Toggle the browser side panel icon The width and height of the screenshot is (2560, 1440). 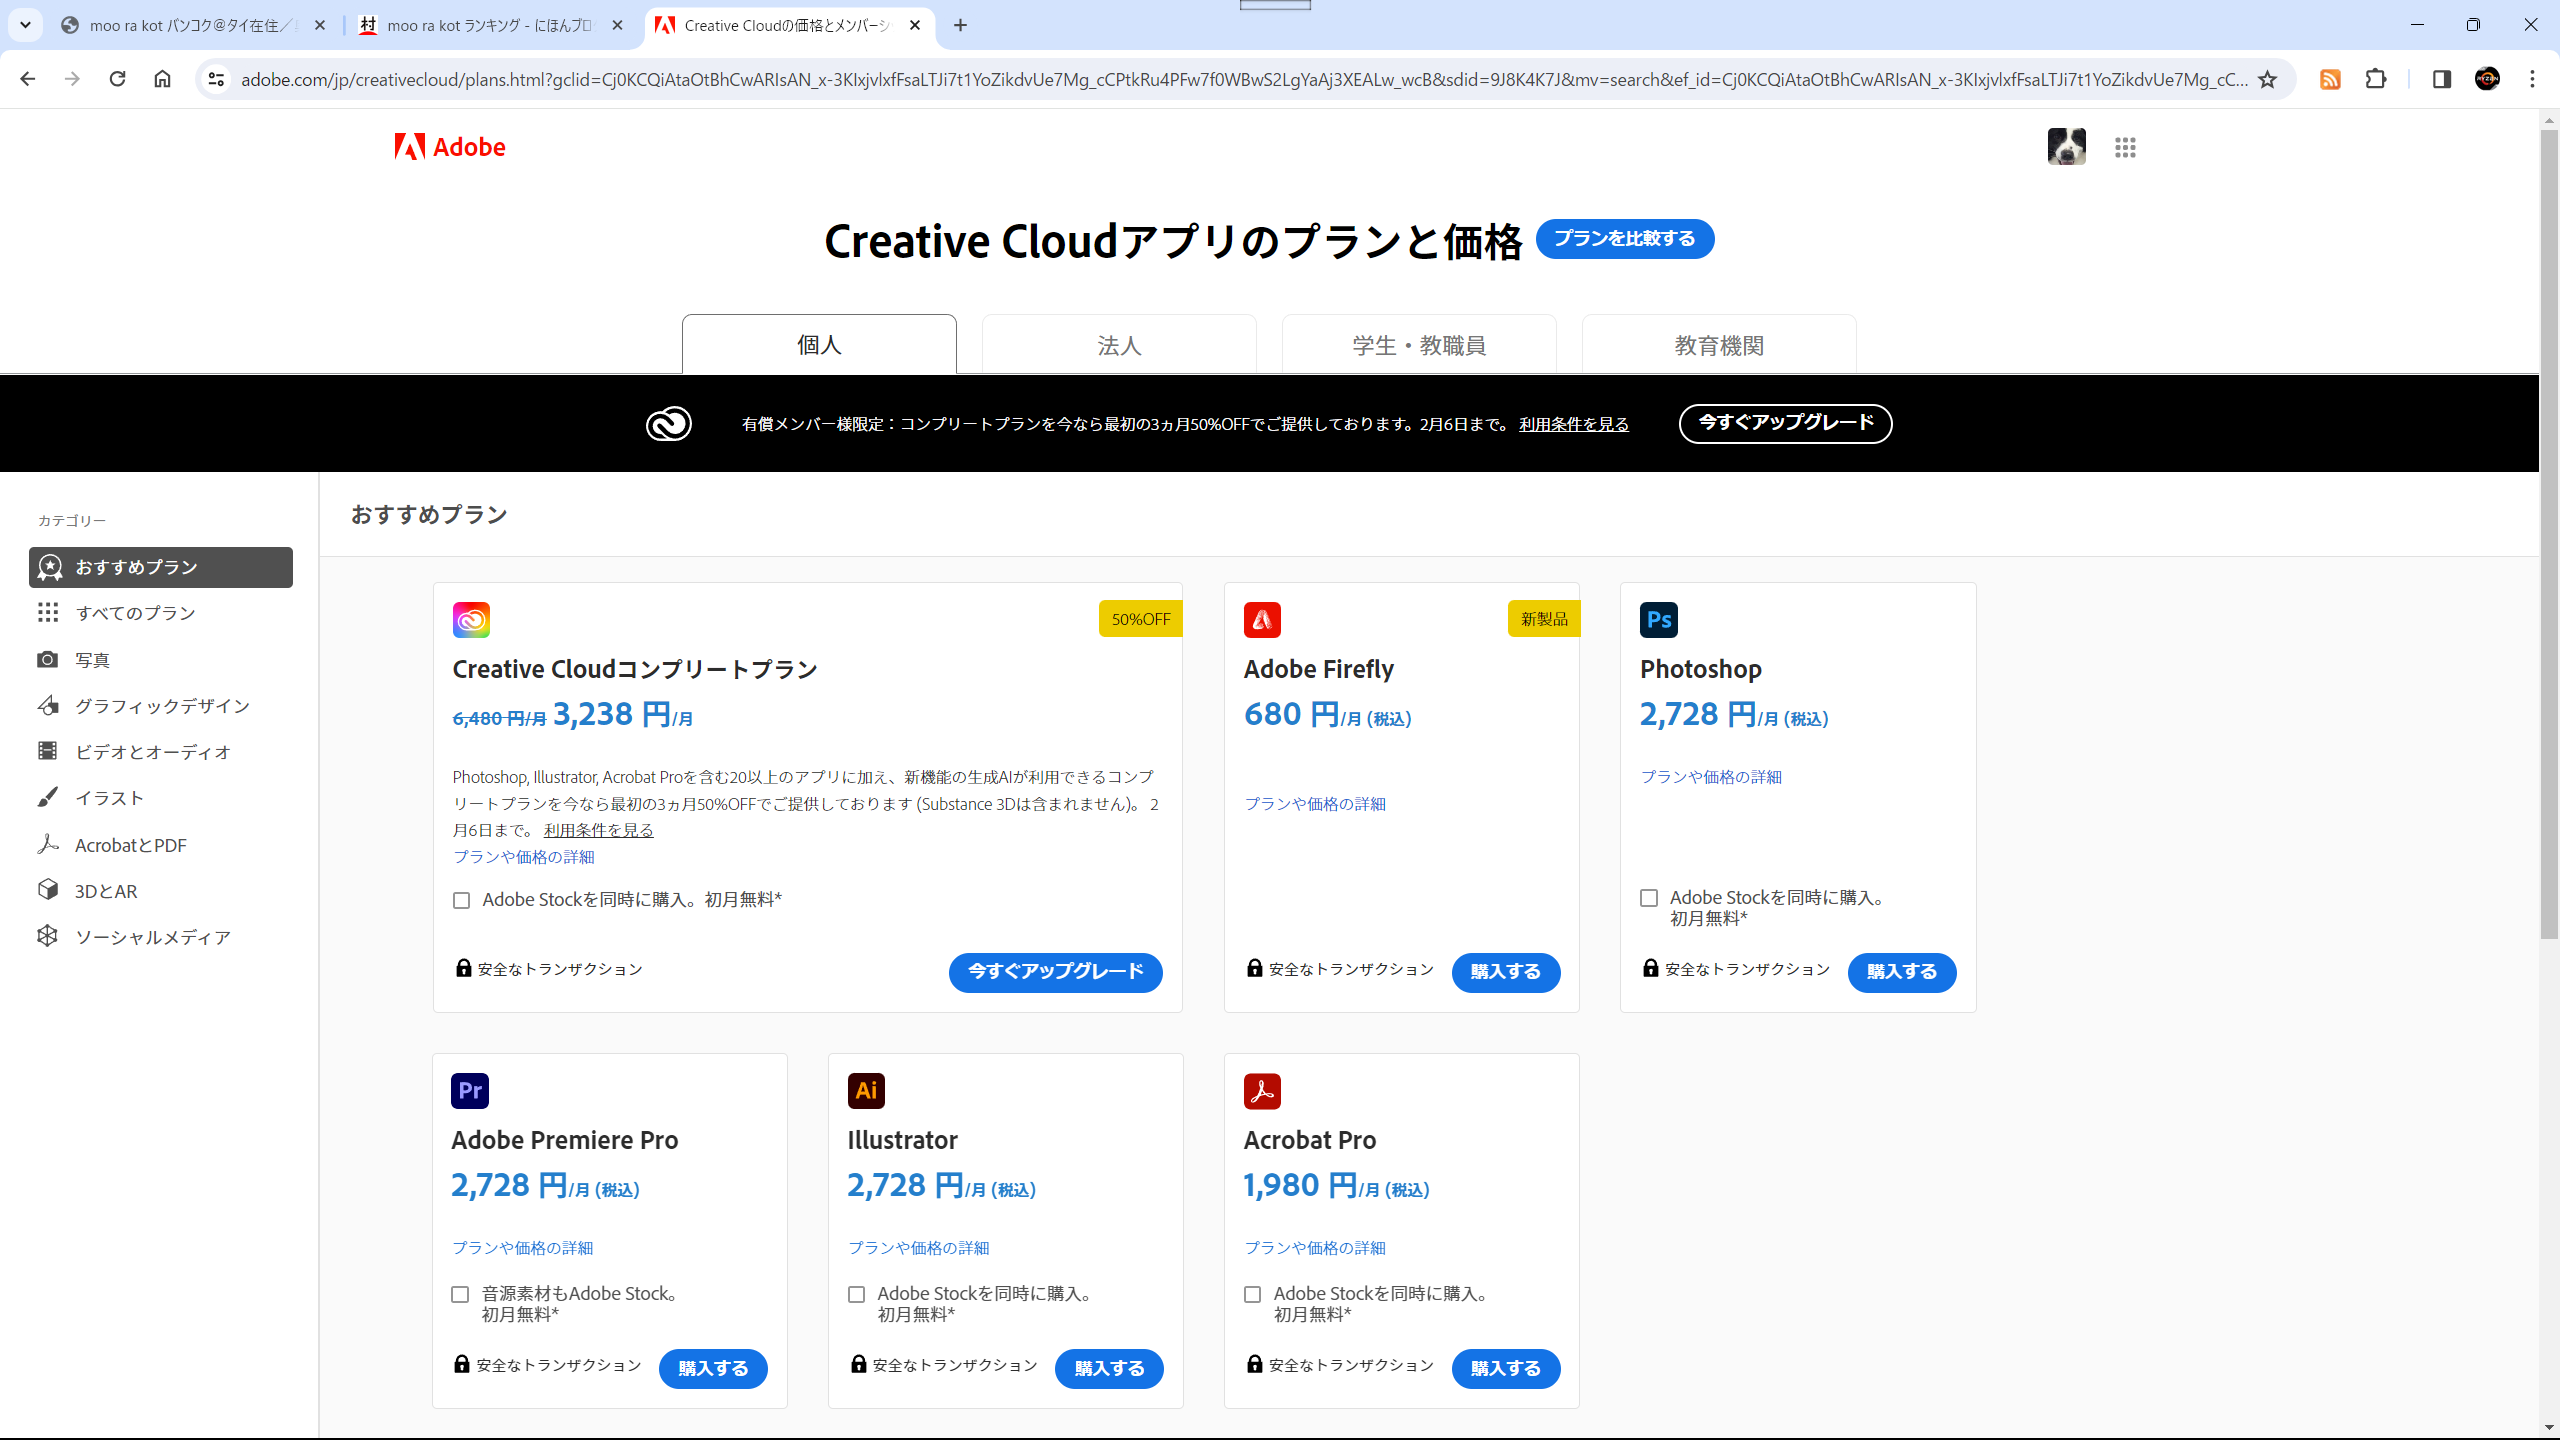click(x=2441, y=79)
